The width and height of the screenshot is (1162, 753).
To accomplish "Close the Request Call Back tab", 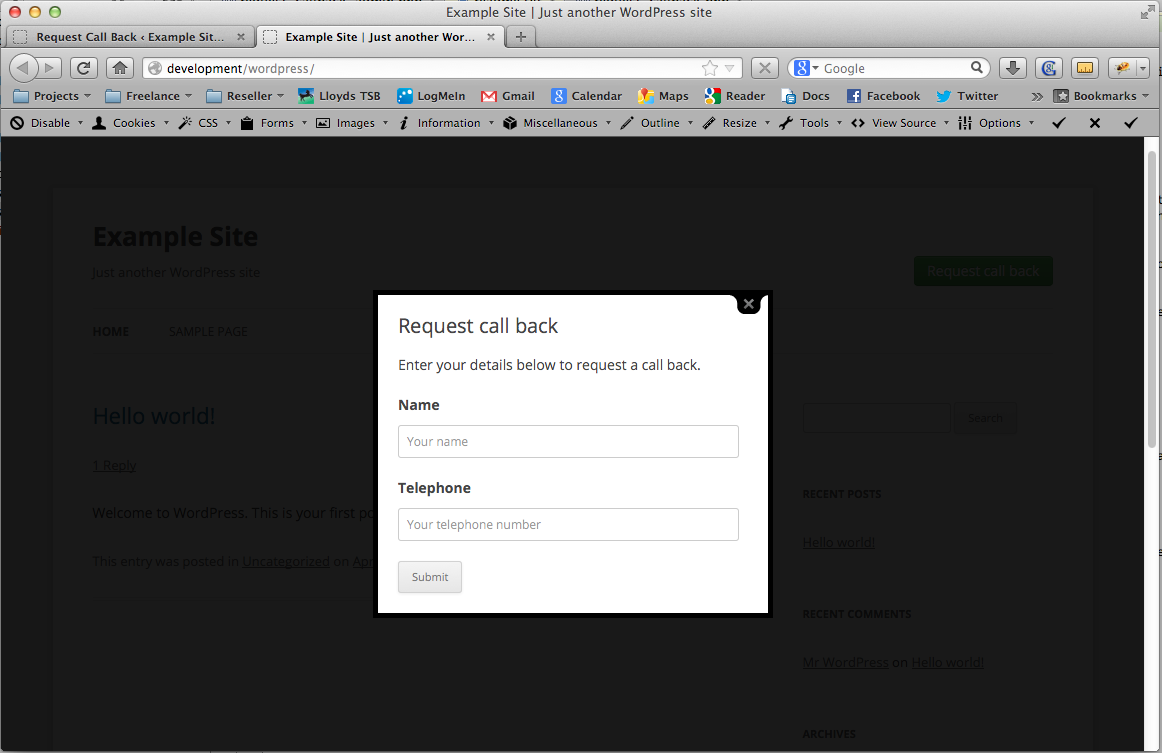I will pos(241,36).
